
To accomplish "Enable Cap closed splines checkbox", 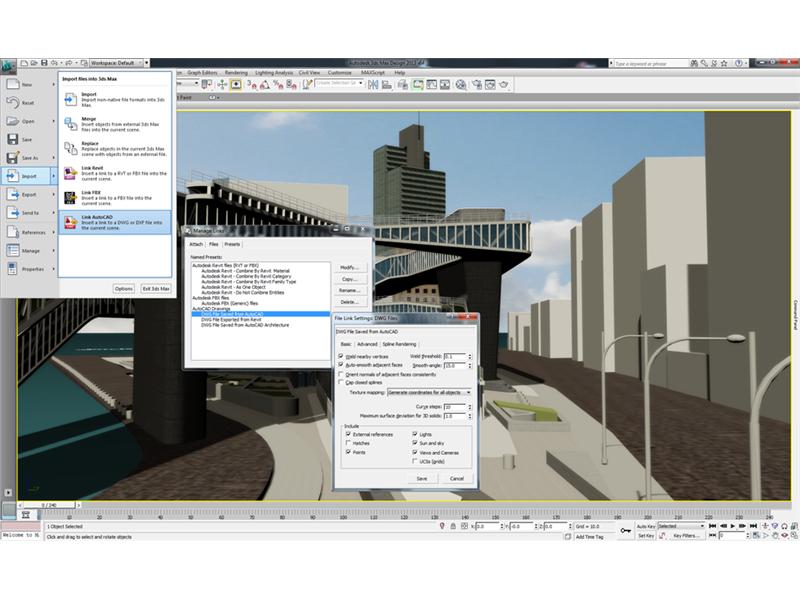I will click(x=341, y=382).
